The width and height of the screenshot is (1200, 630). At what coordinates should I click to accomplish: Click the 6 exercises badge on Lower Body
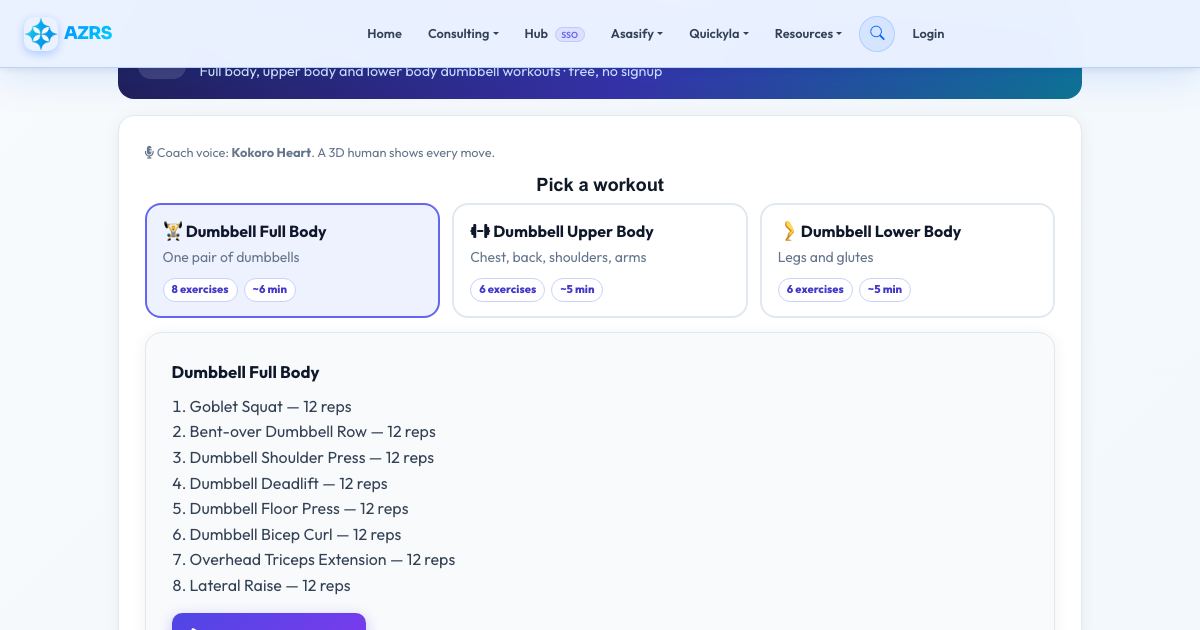tap(815, 290)
